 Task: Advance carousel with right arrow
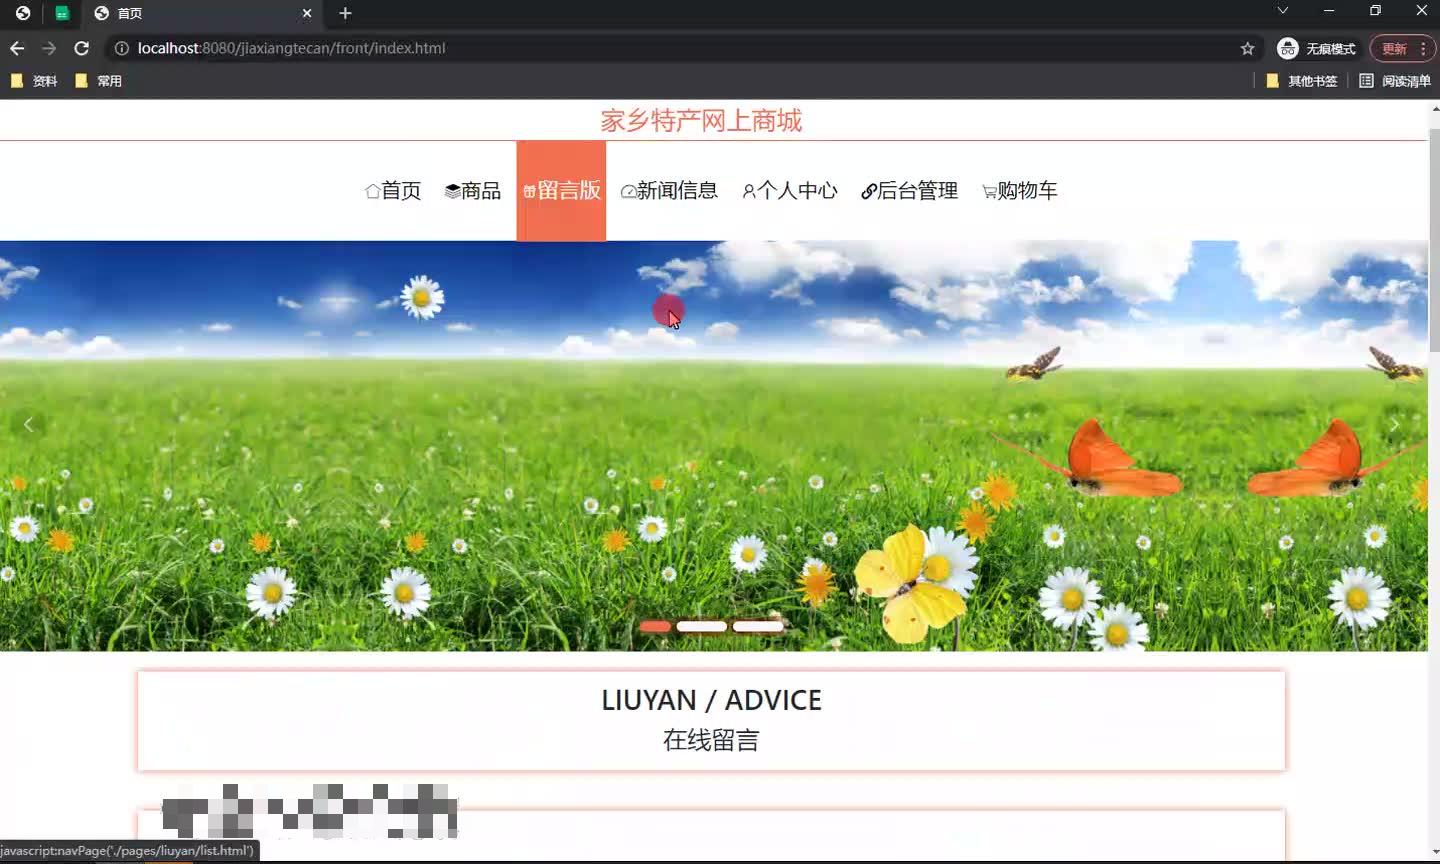point(1394,424)
